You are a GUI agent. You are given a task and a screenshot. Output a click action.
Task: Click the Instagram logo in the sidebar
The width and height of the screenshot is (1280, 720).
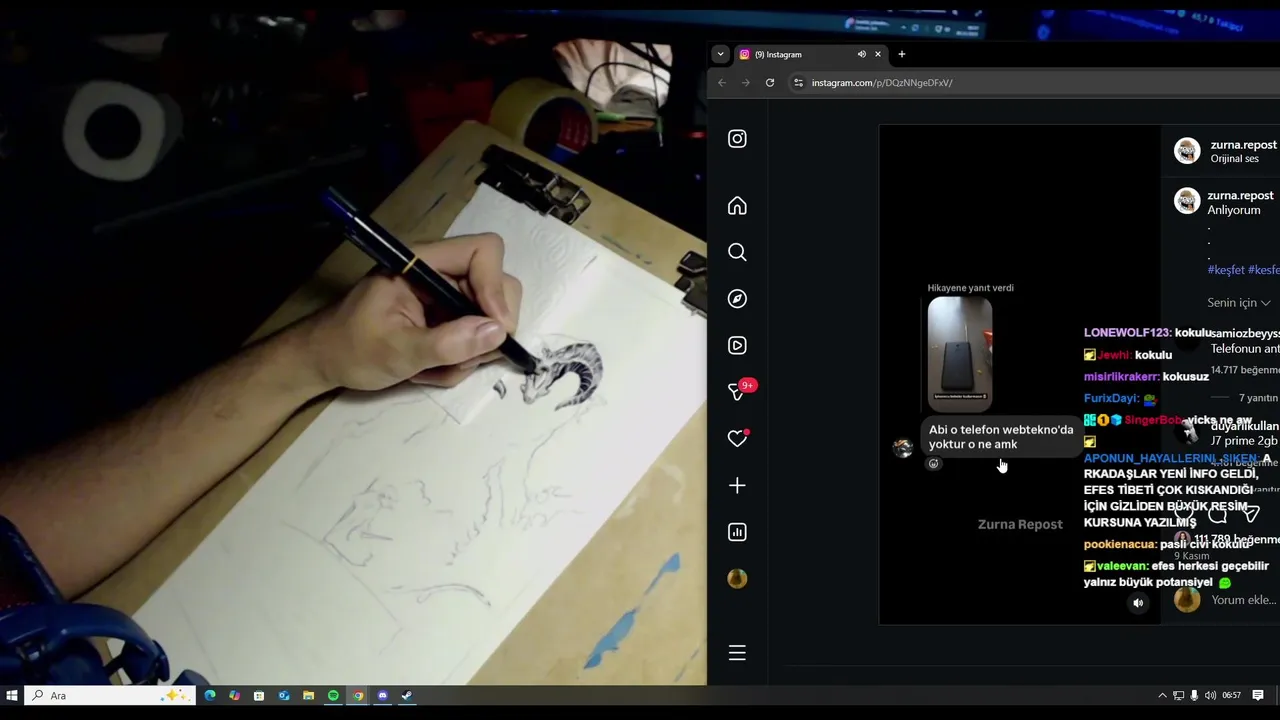(x=737, y=139)
